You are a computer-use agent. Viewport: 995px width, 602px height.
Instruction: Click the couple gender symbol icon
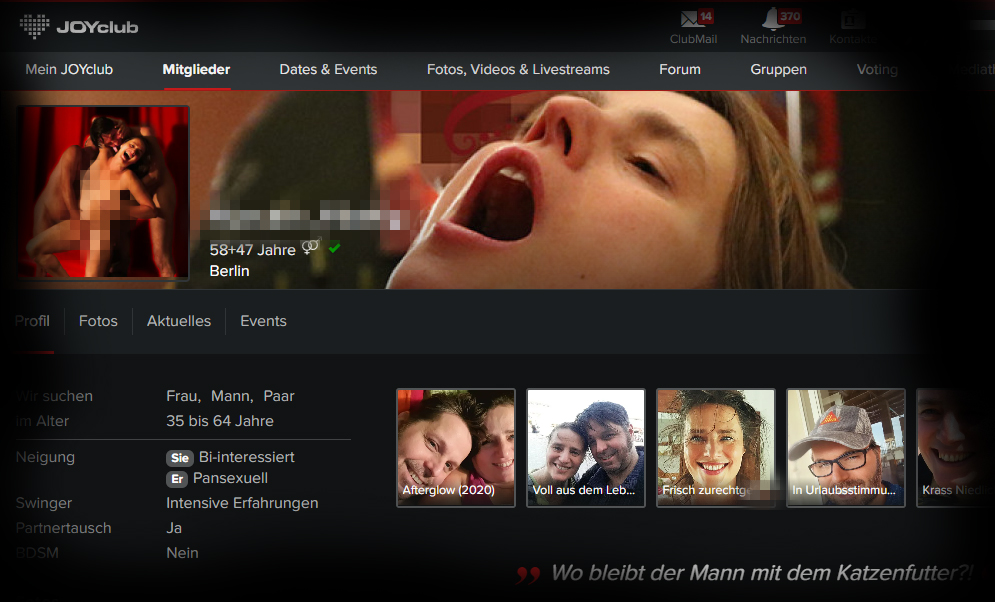[x=311, y=246]
